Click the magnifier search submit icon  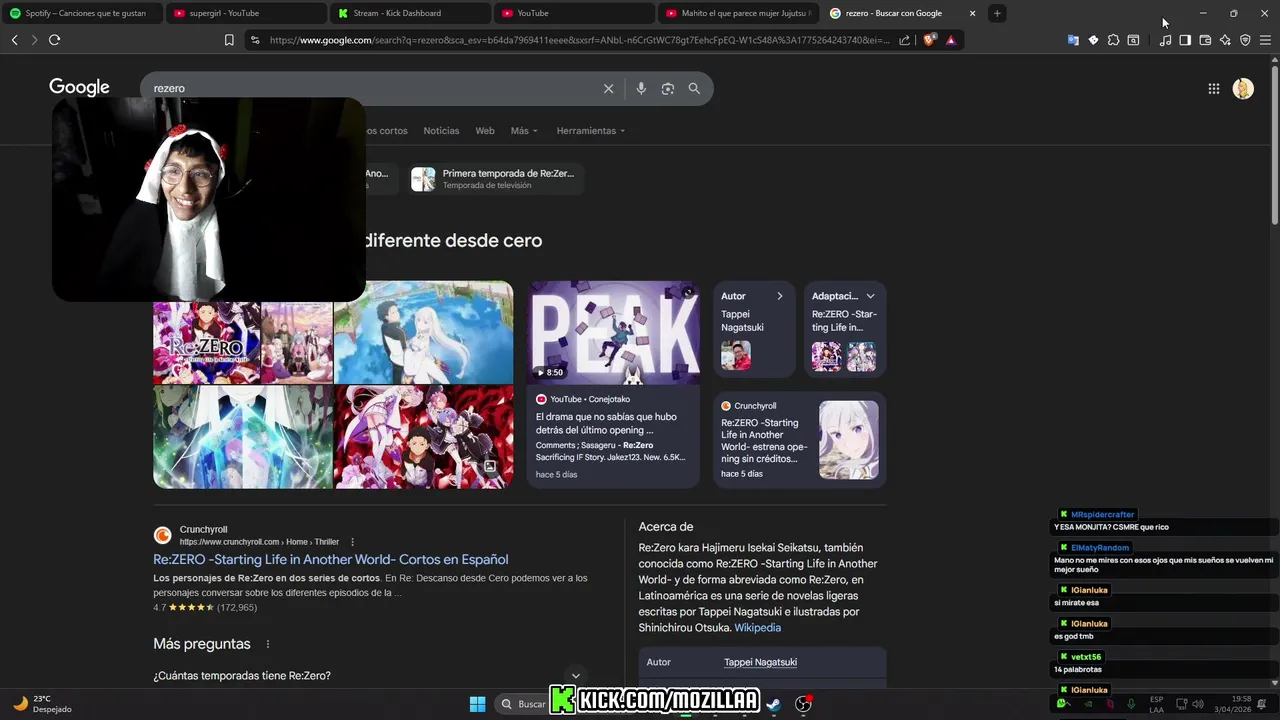point(694,88)
